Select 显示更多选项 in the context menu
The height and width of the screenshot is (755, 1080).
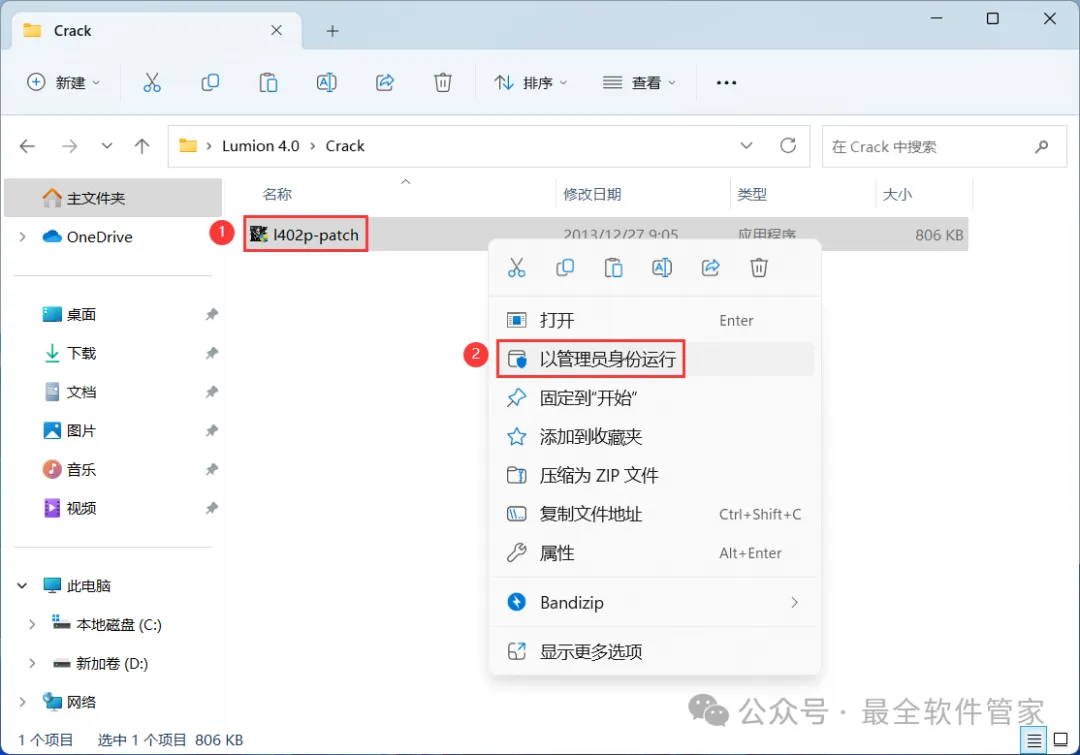click(x=654, y=652)
